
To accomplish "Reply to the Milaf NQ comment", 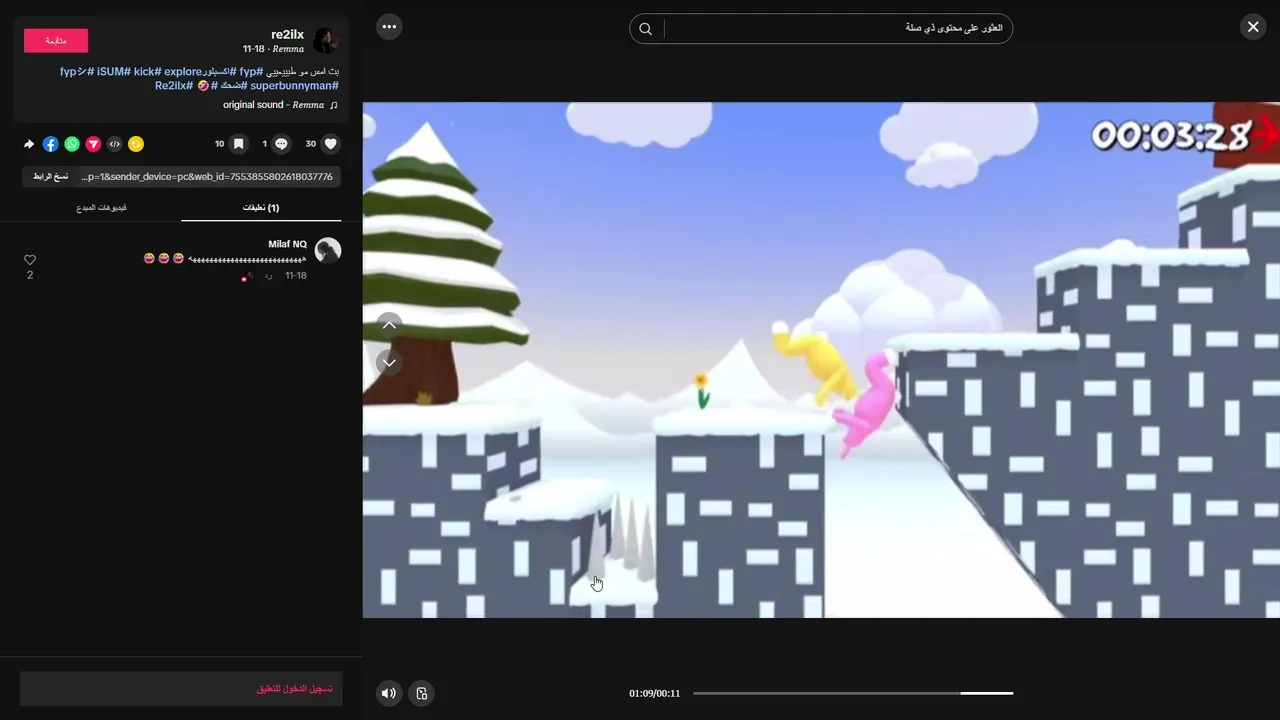I will [x=268, y=276].
